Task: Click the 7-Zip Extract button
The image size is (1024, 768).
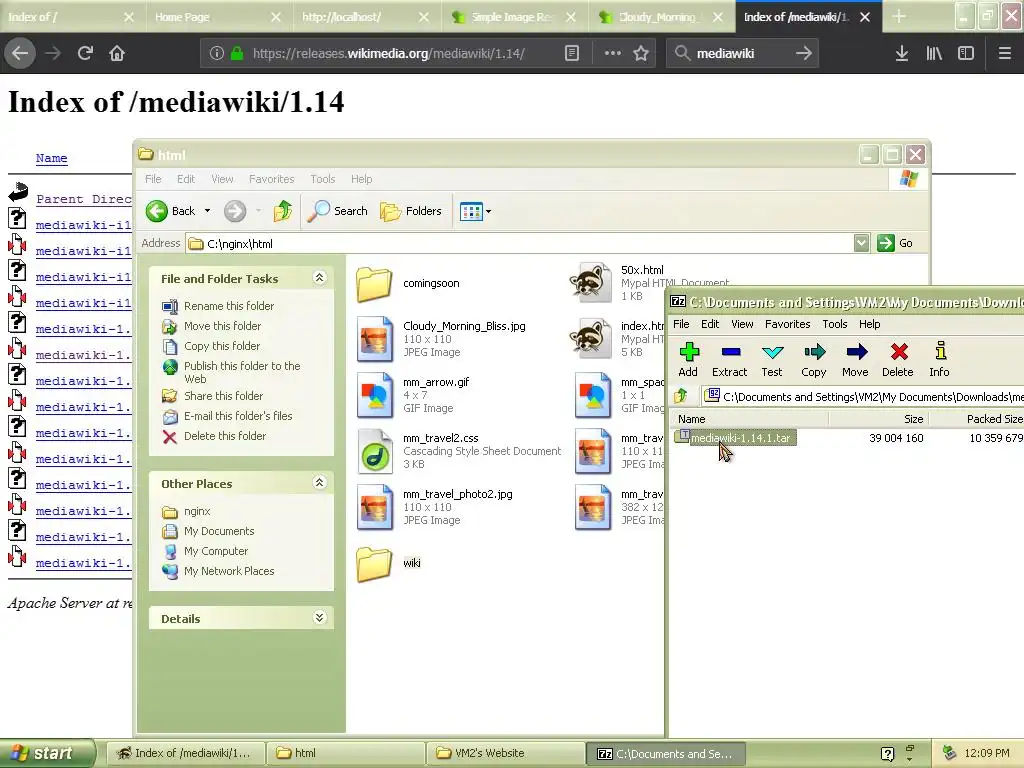Action: point(729,359)
